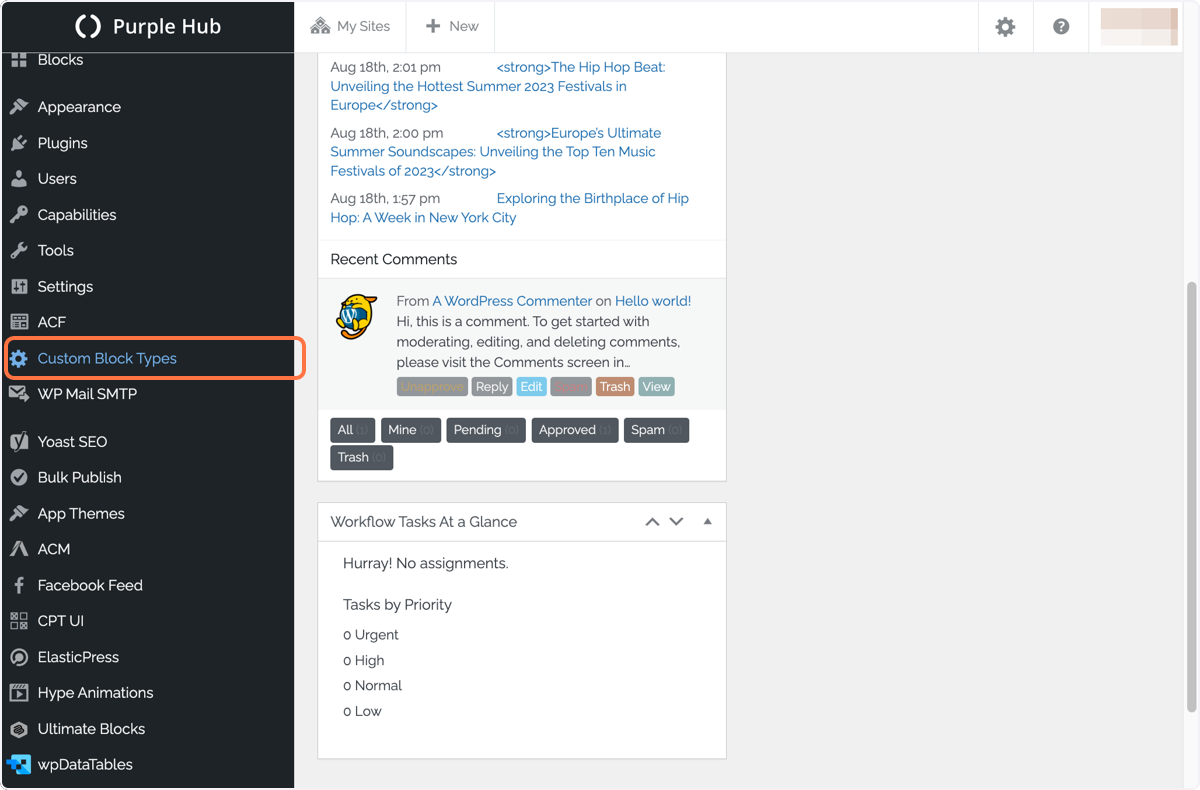The height and width of the screenshot is (790, 1200).
Task: Open the Appearance menu item
Action: [147, 107]
